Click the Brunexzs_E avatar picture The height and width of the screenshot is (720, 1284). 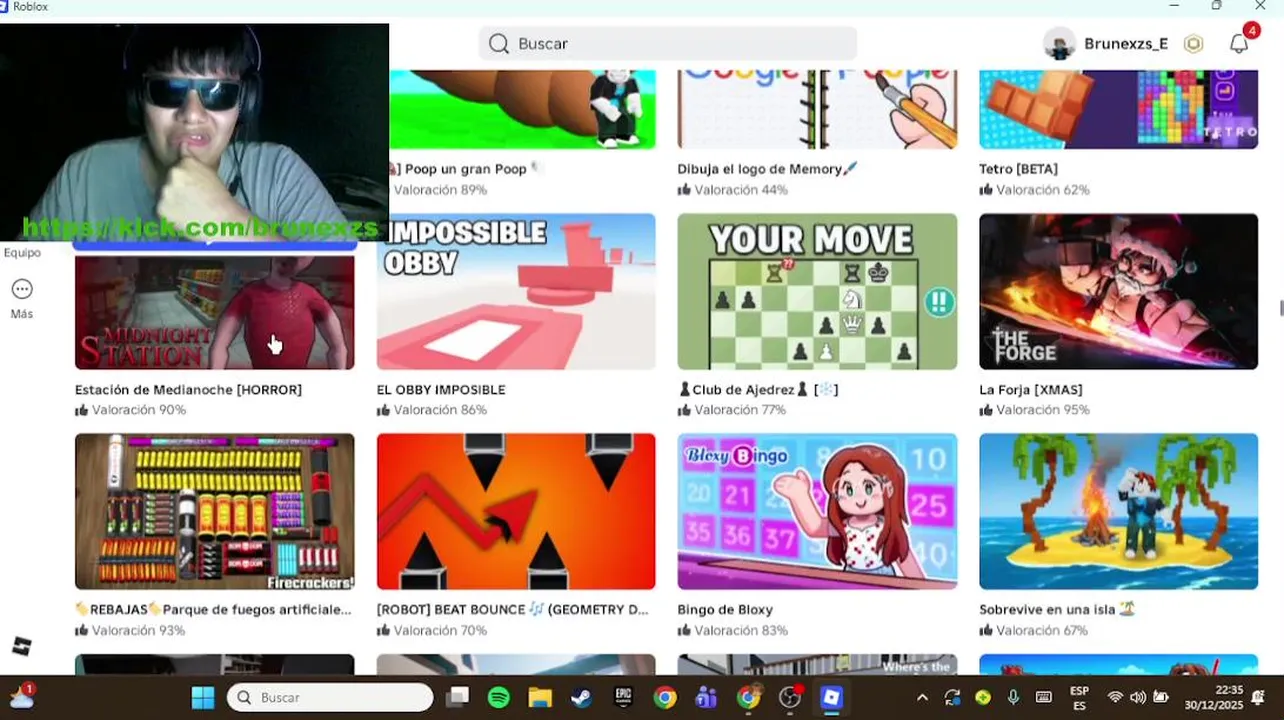[x=1059, y=44]
